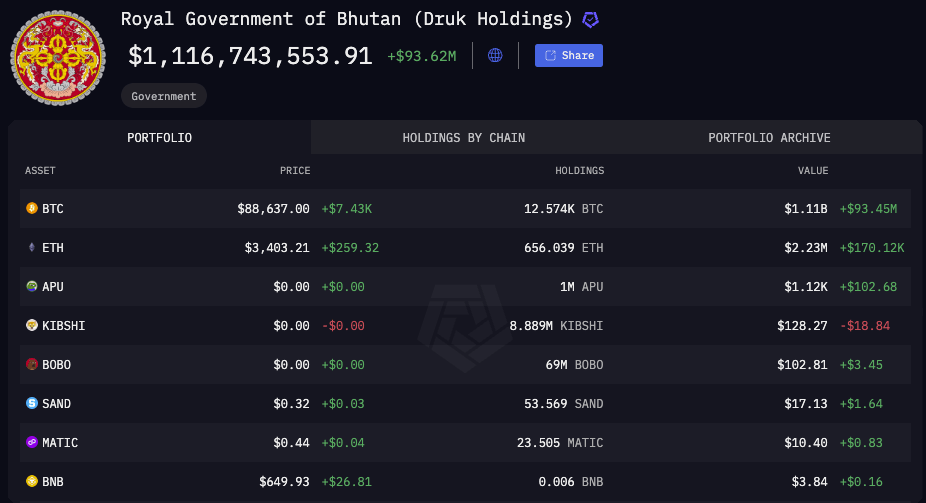The image size is (926, 503).
Task: Click the BTC coin icon
Action: [32, 208]
